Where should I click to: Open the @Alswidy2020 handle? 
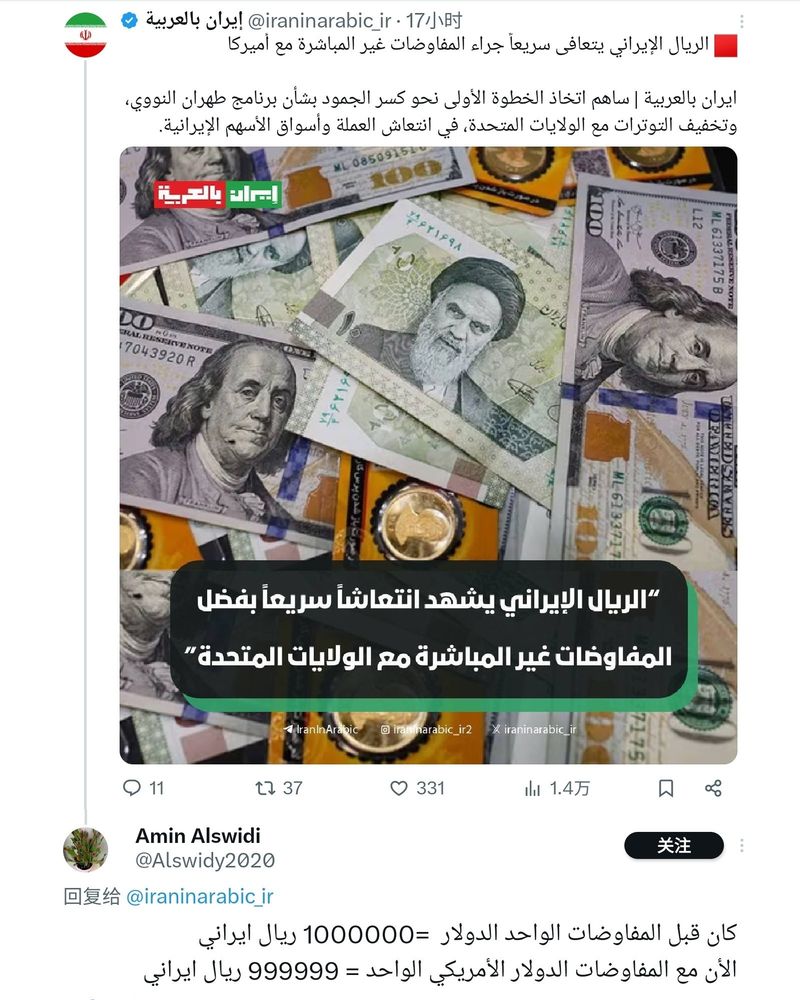tap(205, 860)
